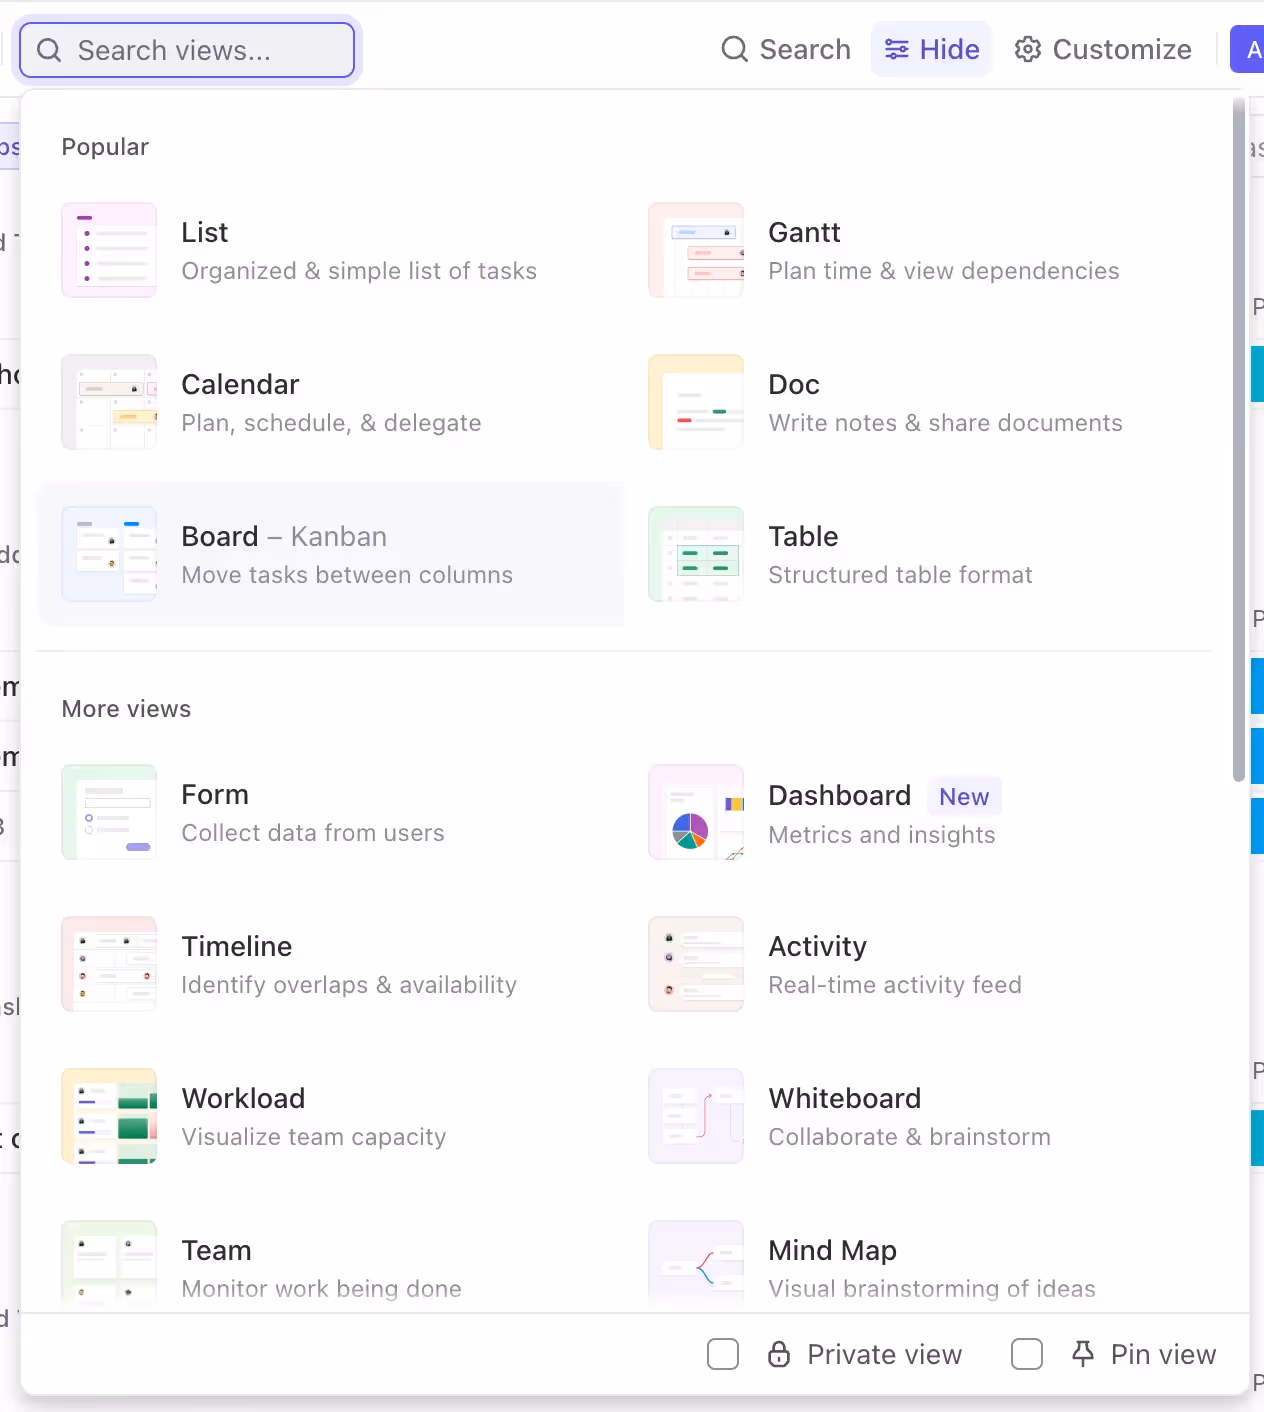The height and width of the screenshot is (1412, 1264).
Task: Choose the Calendar view icon
Action: pyautogui.click(x=109, y=402)
